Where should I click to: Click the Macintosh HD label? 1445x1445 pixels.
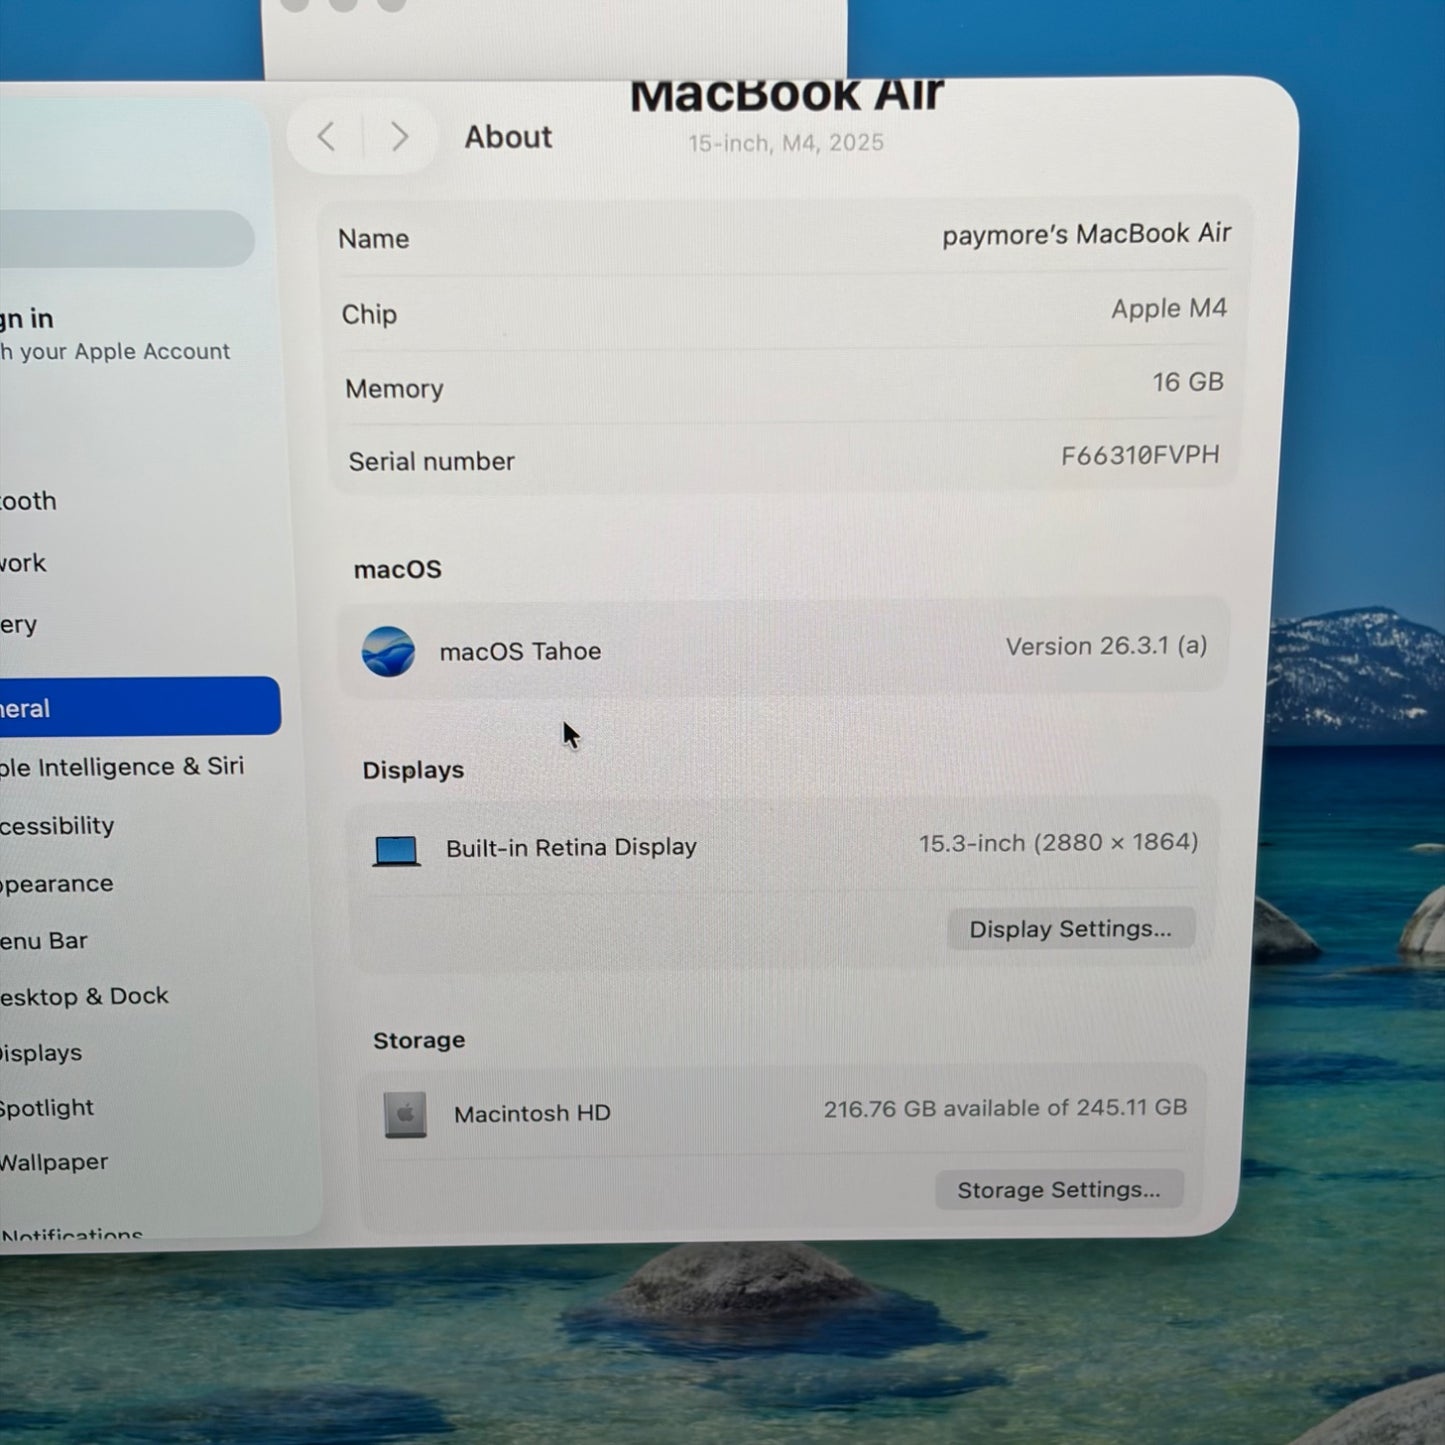tap(532, 1113)
